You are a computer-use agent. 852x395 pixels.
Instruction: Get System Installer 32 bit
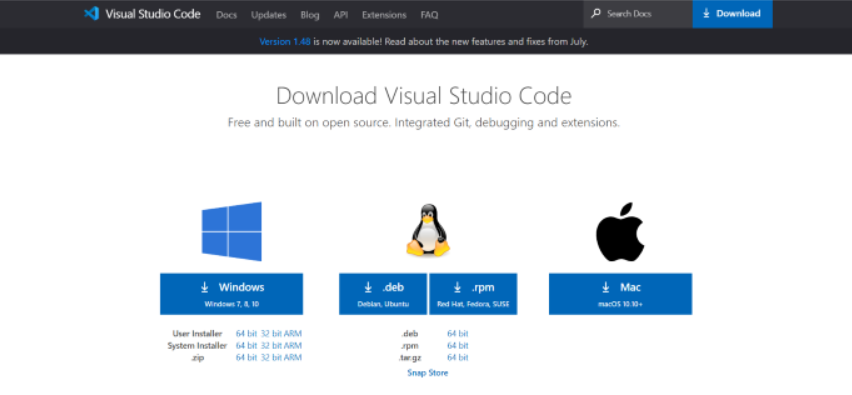point(271,345)
